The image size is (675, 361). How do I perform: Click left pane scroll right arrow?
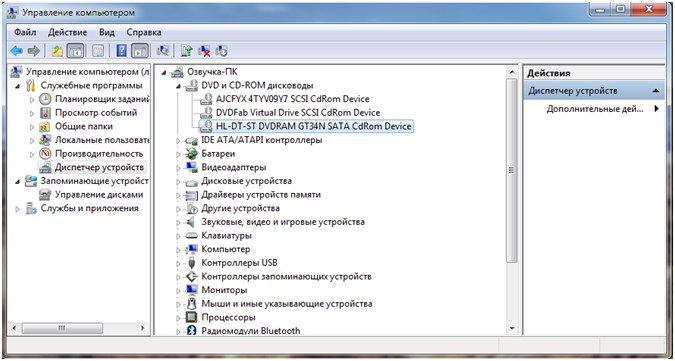(x=142, y=328)
